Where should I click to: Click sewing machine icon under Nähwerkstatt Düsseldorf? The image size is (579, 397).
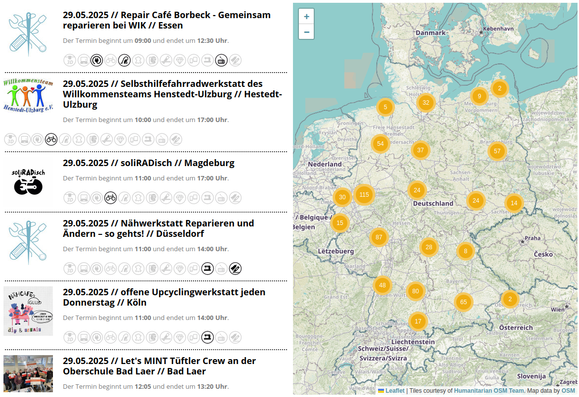coord(208,268)
